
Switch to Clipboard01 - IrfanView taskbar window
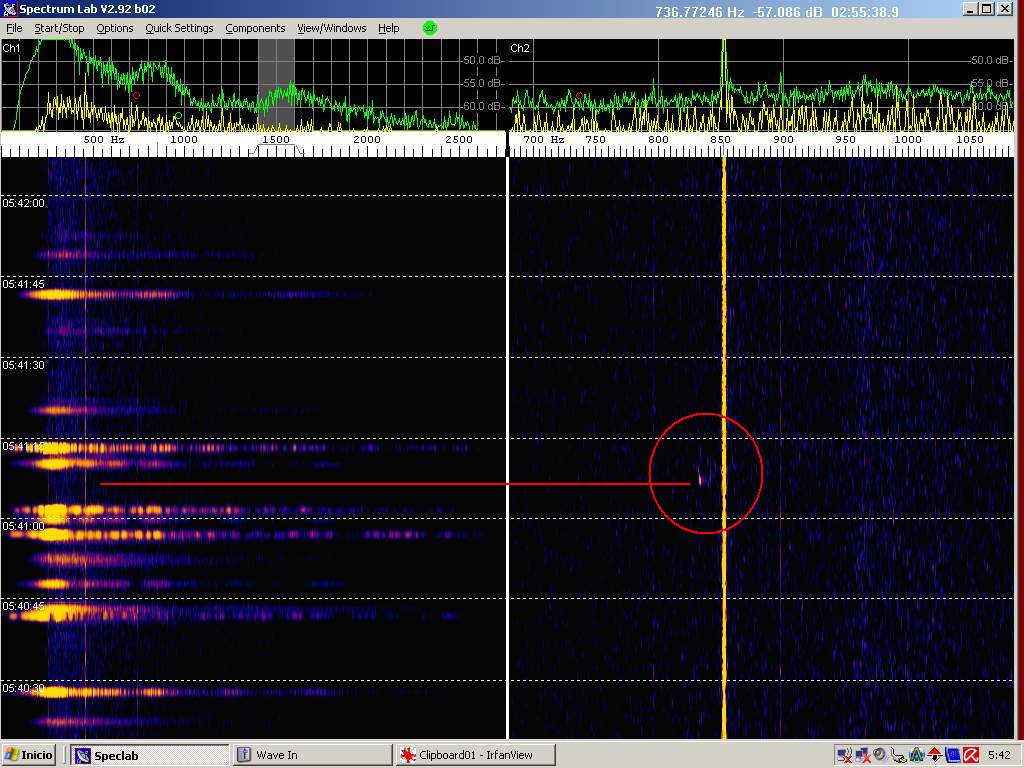(474, 755)
